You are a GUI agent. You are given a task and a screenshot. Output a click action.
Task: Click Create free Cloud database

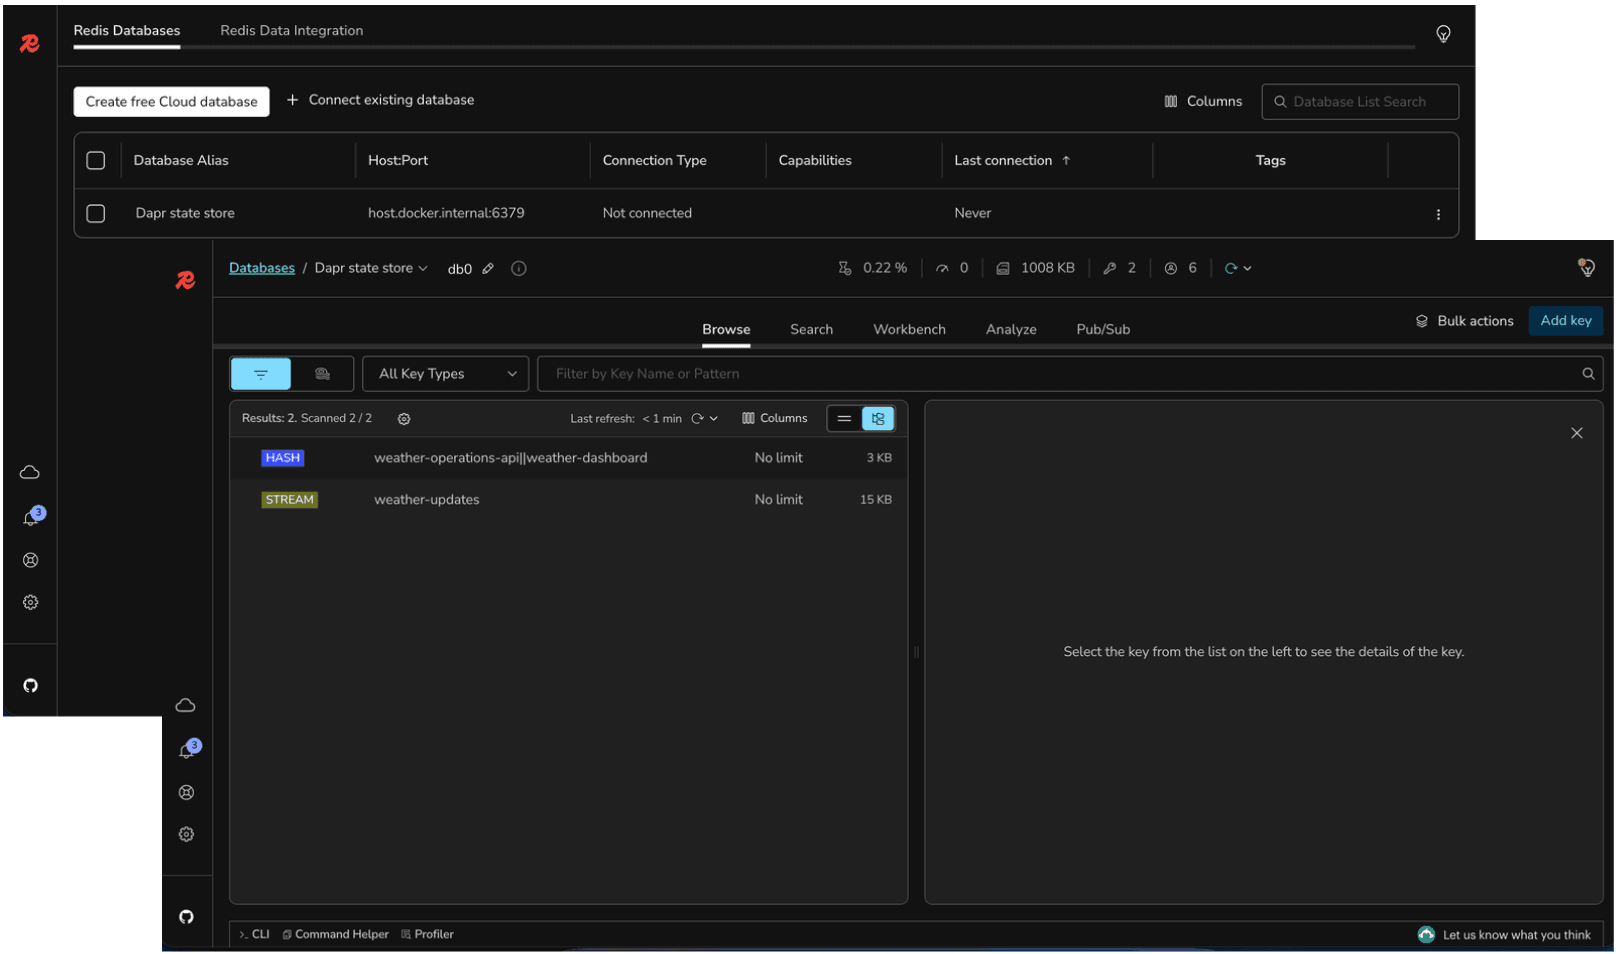(171, 101)
